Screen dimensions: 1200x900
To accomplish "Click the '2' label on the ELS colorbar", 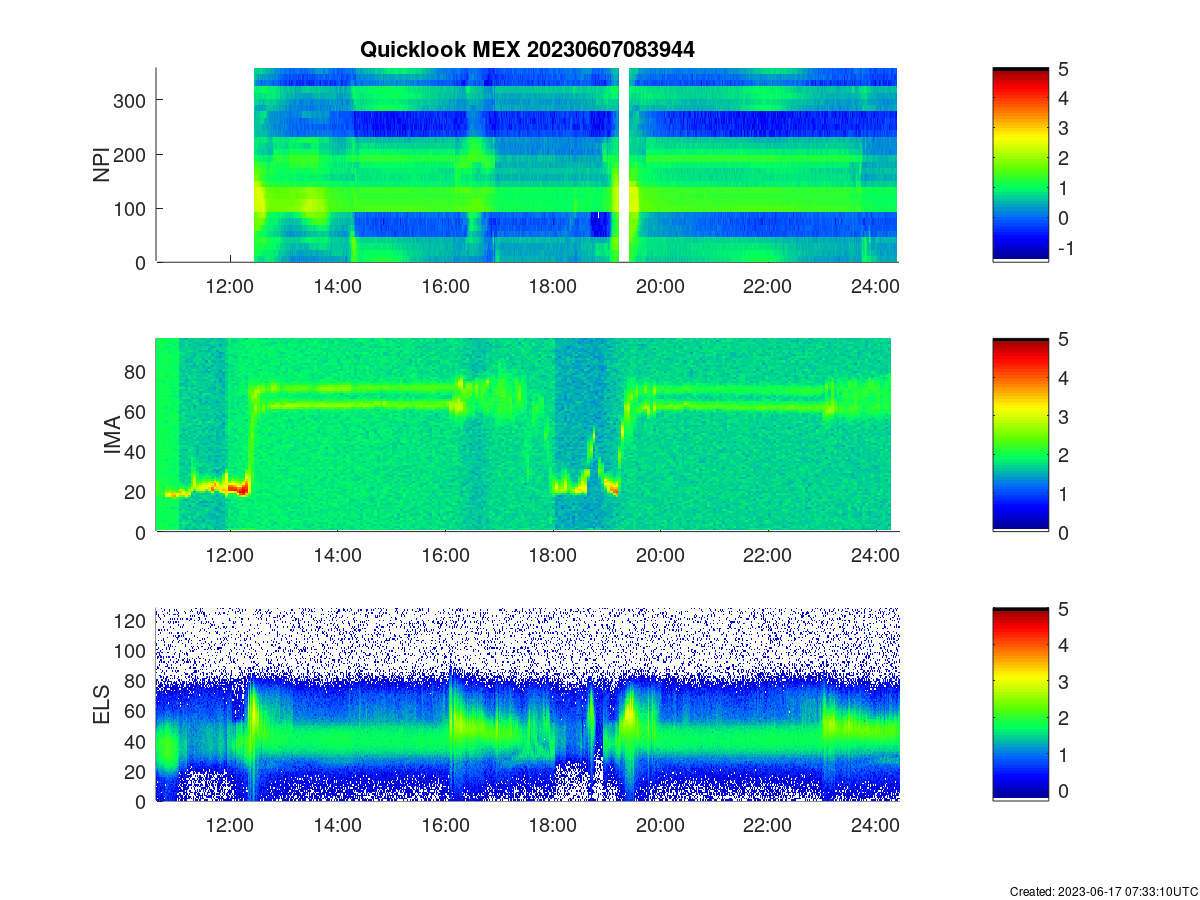I will pos(1062,719).
